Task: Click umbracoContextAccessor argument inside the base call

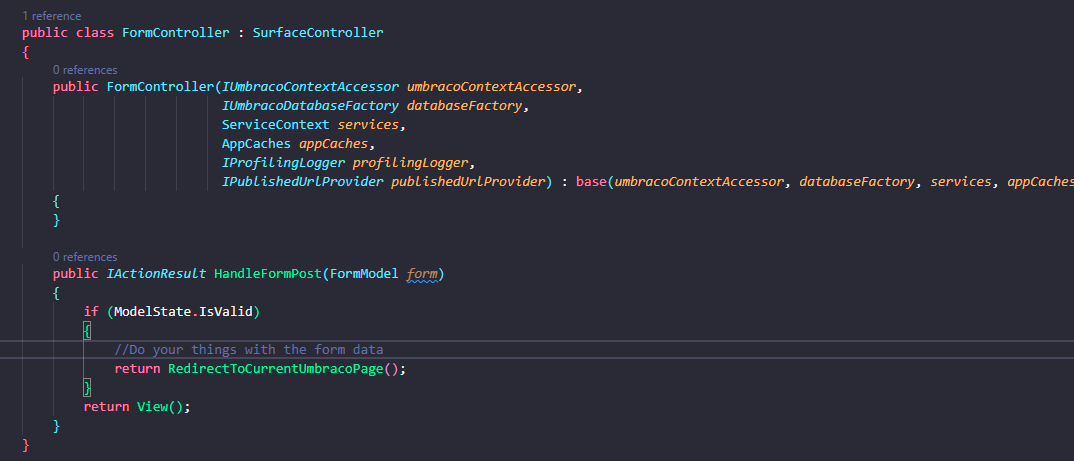Action: (699, 182)
